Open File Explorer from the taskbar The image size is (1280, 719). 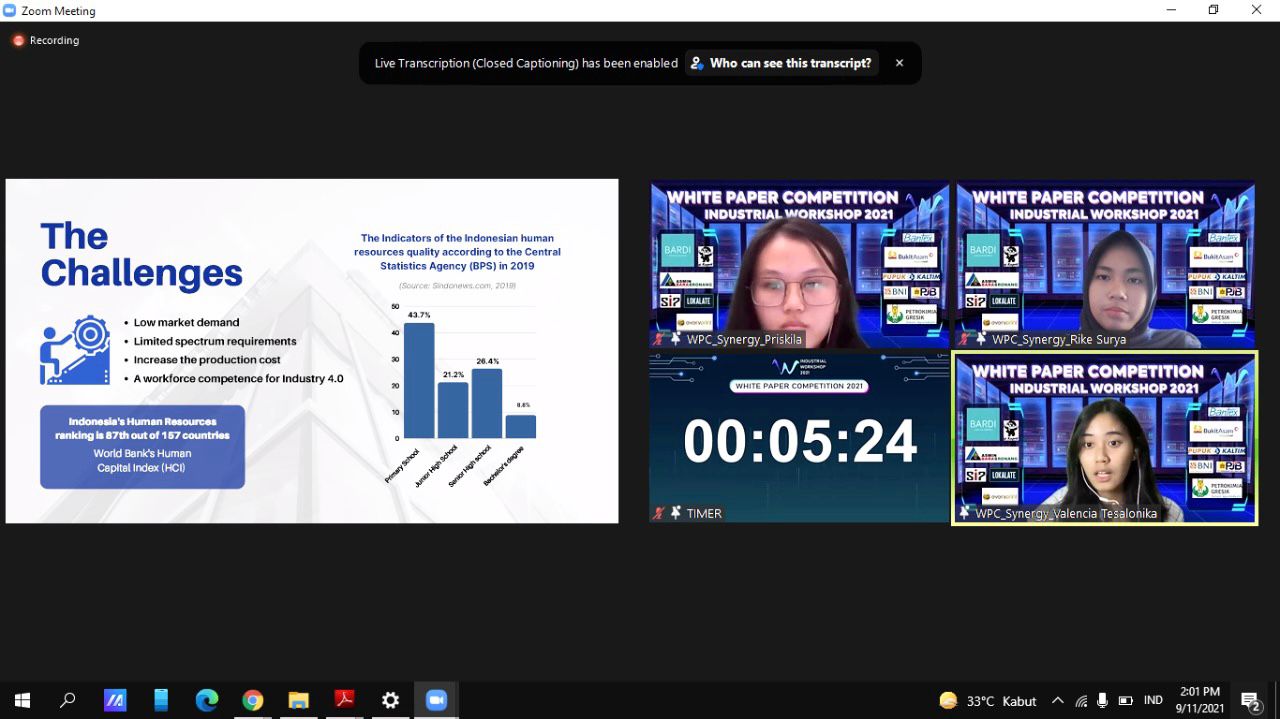point(298,700)
